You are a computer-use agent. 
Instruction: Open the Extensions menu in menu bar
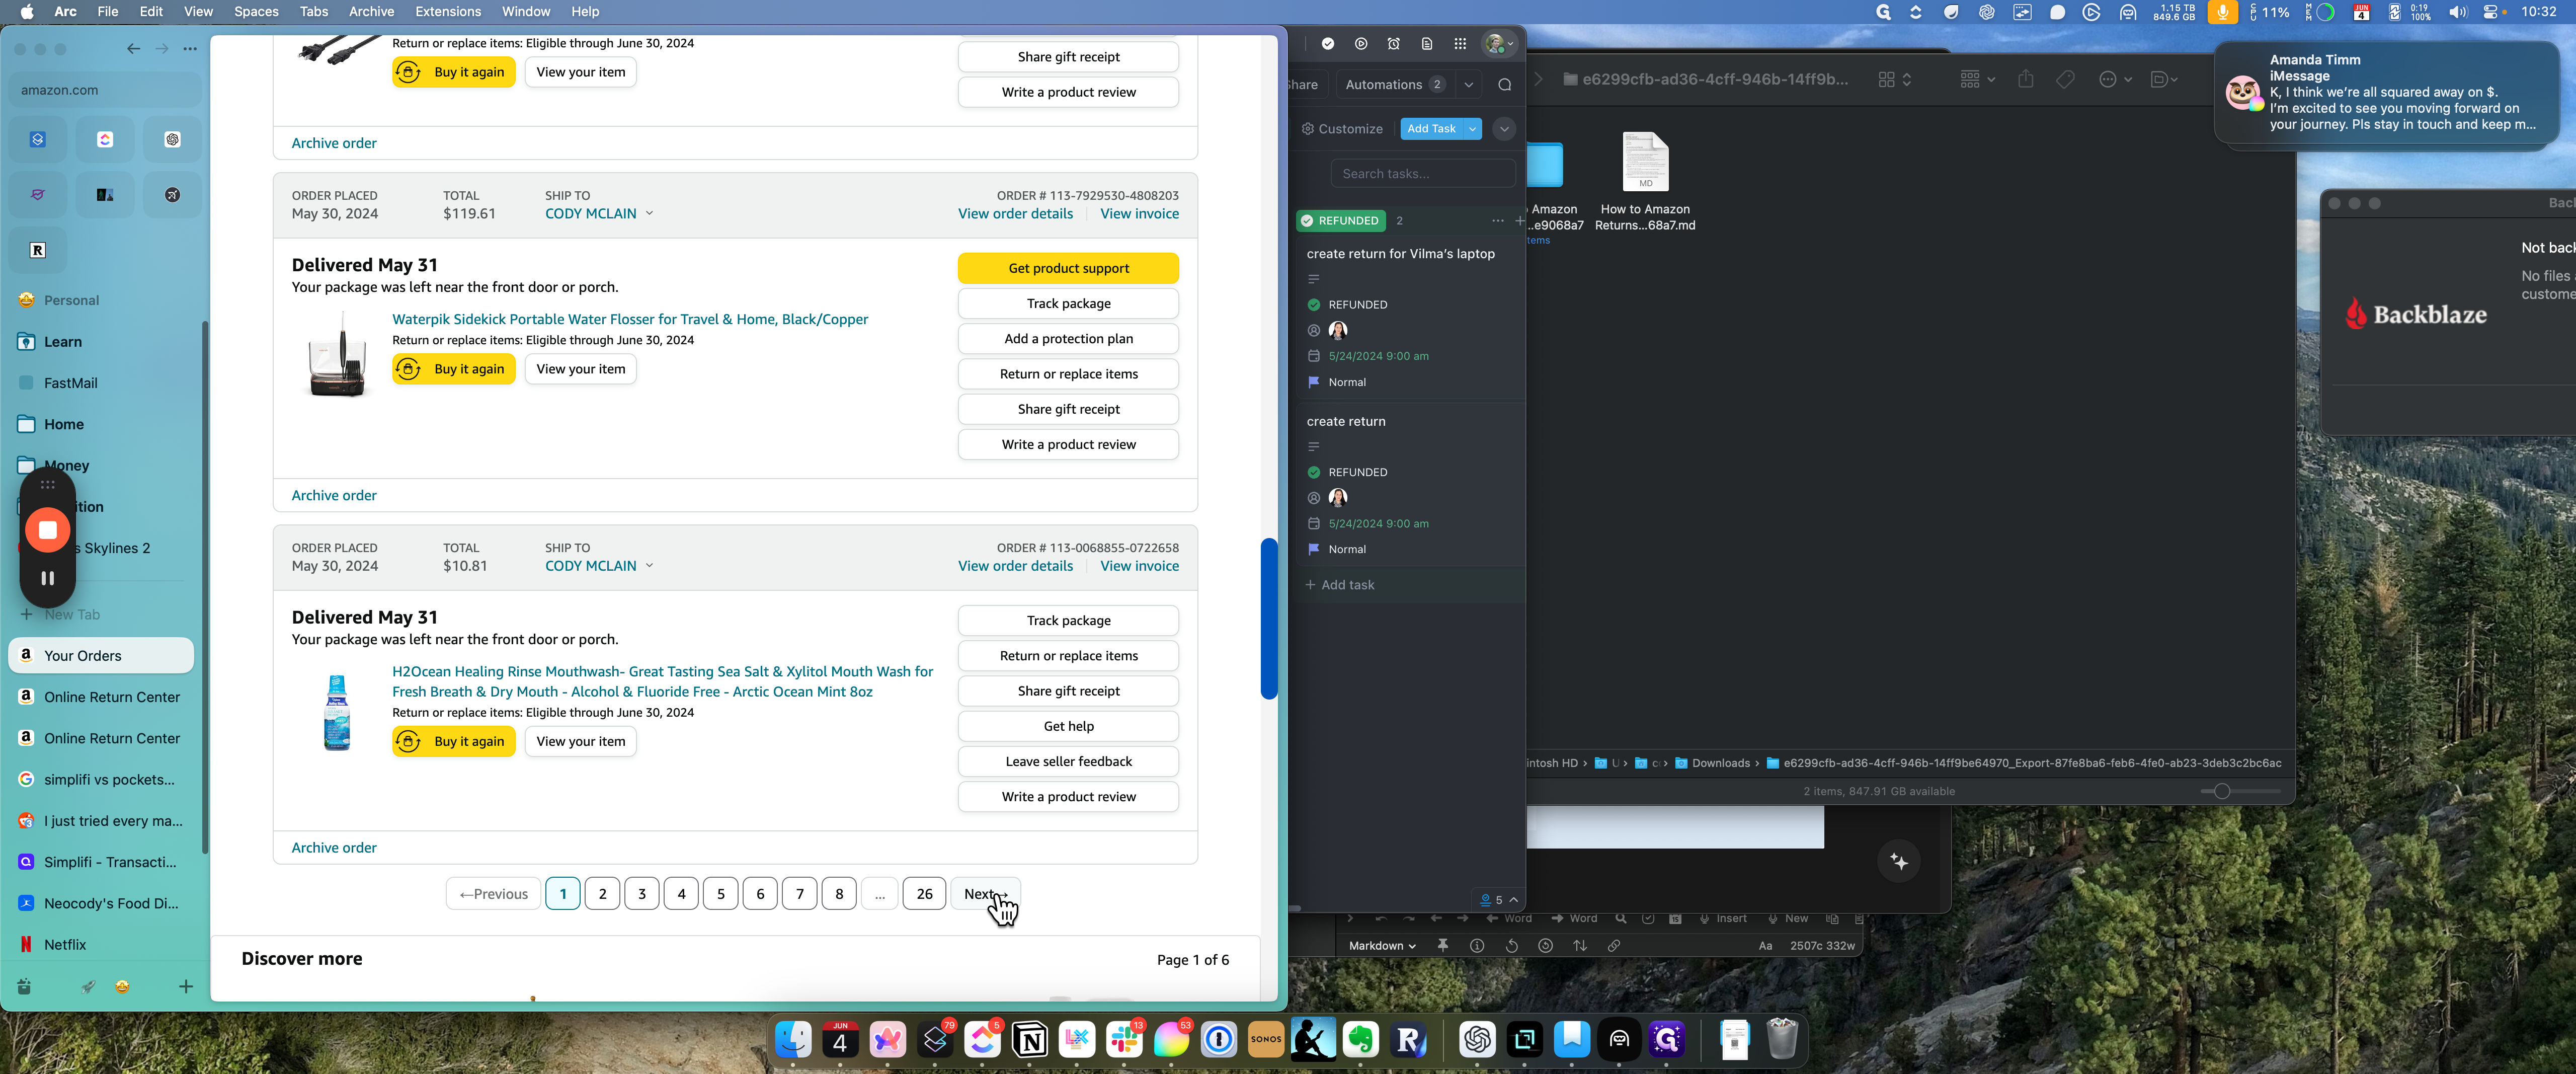pyautogui.click(x=447, y=12)
